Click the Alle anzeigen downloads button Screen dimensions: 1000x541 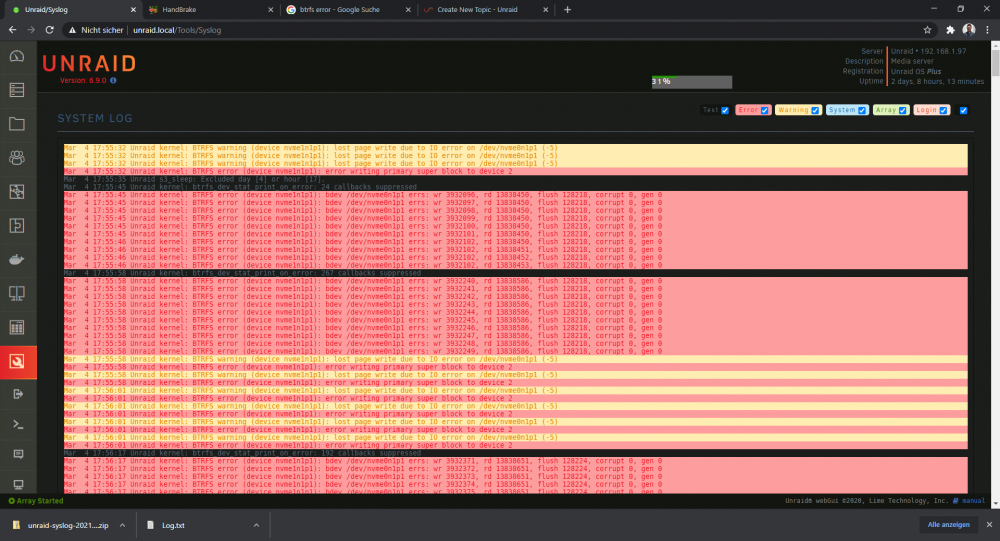948,524
